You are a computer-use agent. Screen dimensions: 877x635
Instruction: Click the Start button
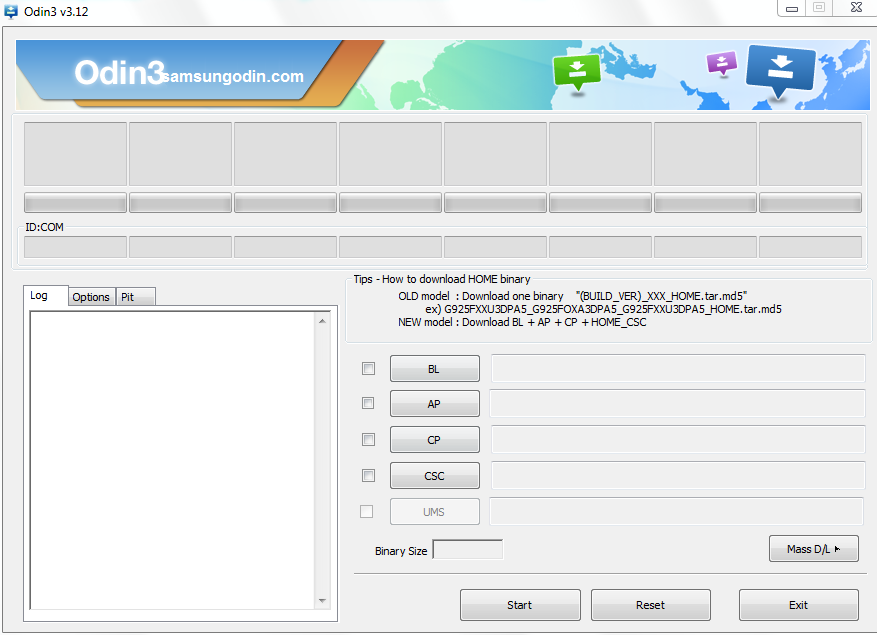[520, 605]
